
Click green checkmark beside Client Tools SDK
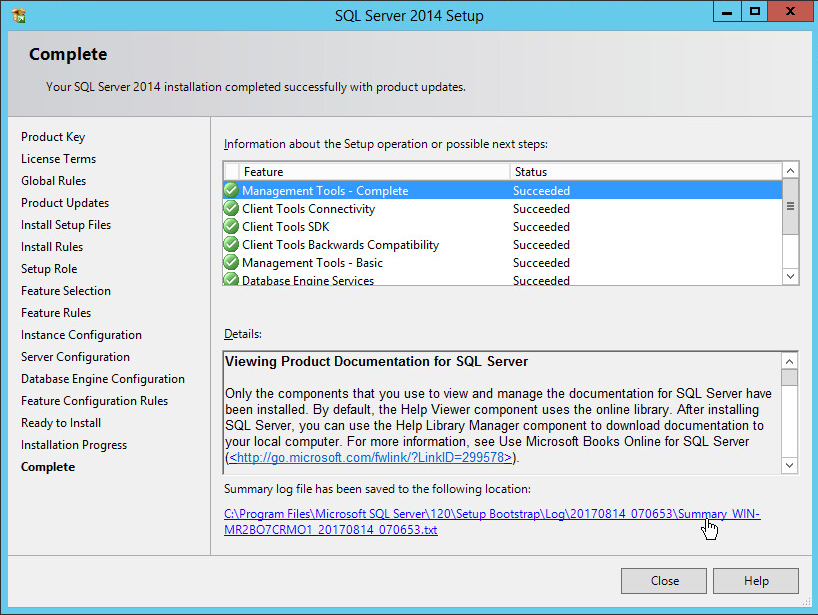(231, 227)
